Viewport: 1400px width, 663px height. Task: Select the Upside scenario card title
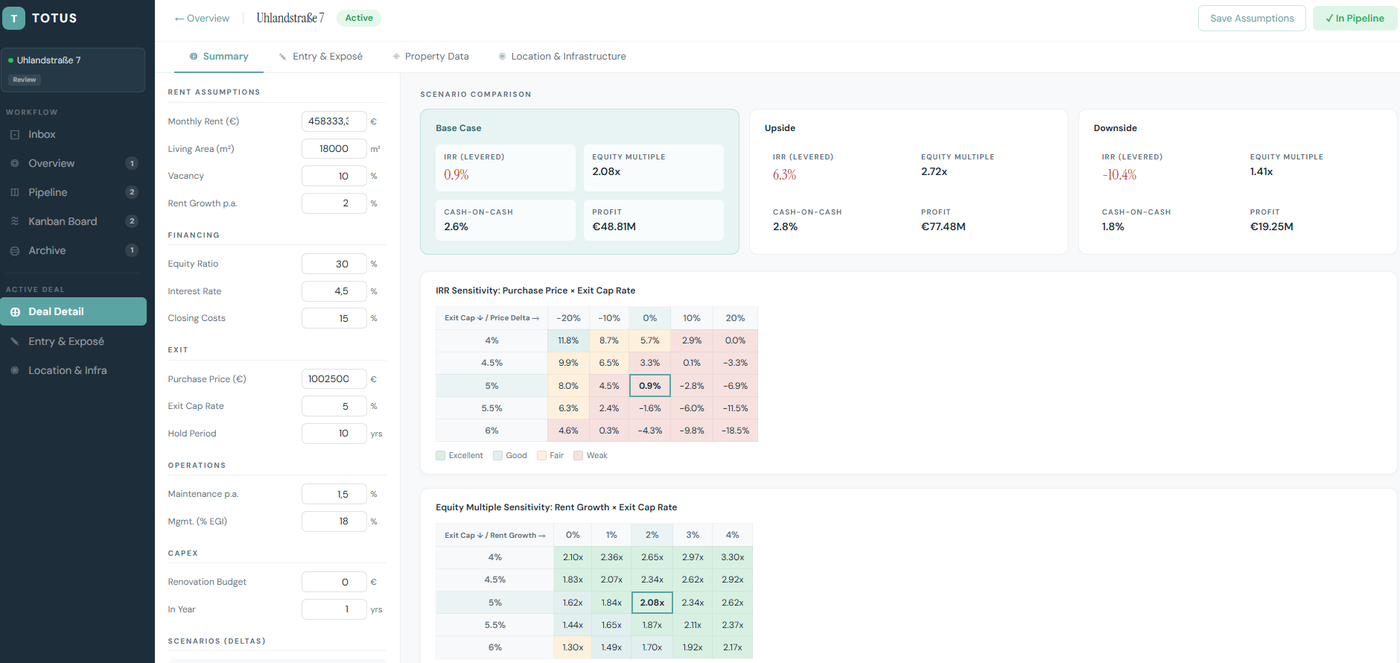coord(780,128)
